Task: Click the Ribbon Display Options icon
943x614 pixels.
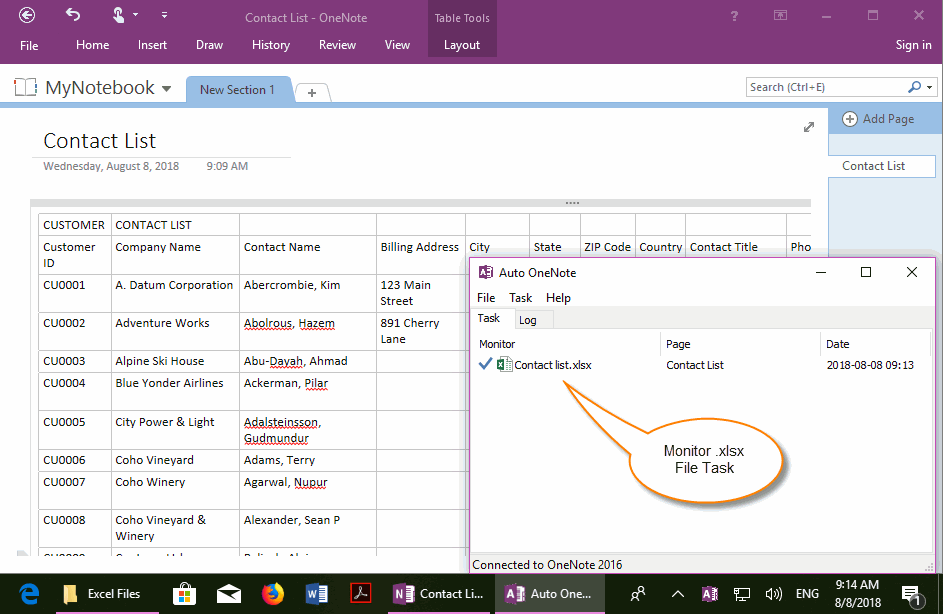Action: coord(780,16)
